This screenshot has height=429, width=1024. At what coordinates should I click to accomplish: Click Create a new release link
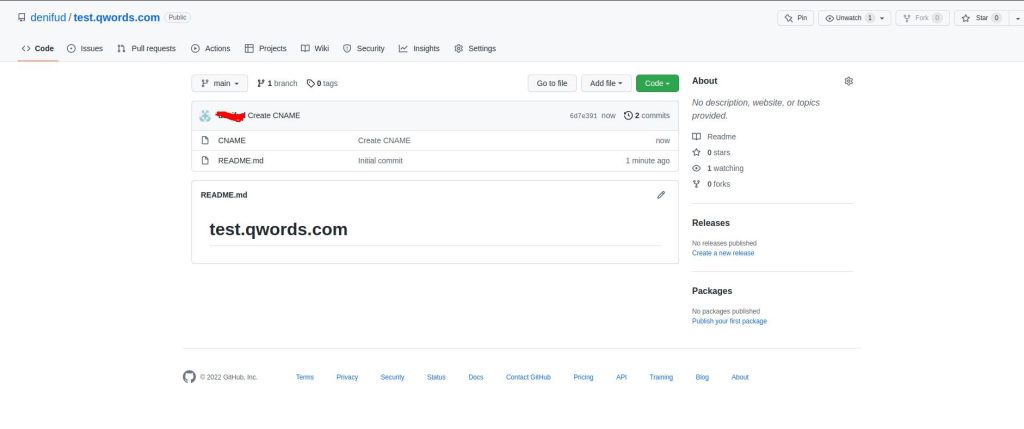point(723,253)
